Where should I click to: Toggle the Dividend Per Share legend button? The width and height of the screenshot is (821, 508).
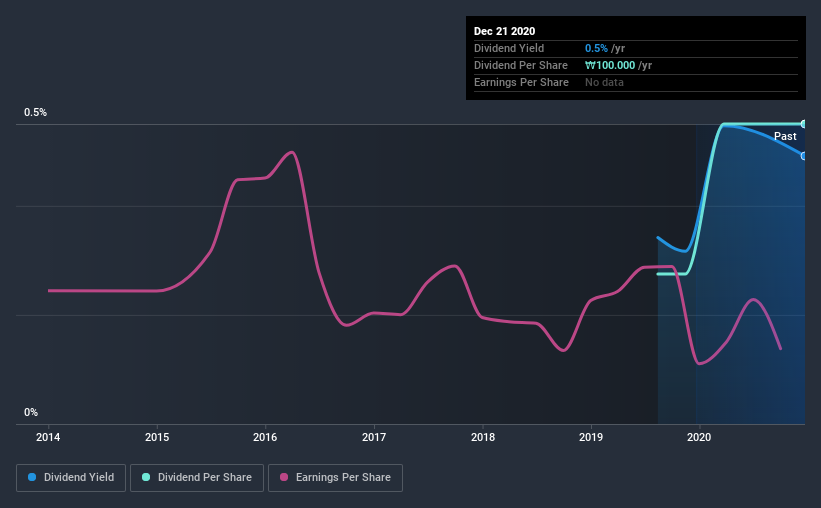197,478
